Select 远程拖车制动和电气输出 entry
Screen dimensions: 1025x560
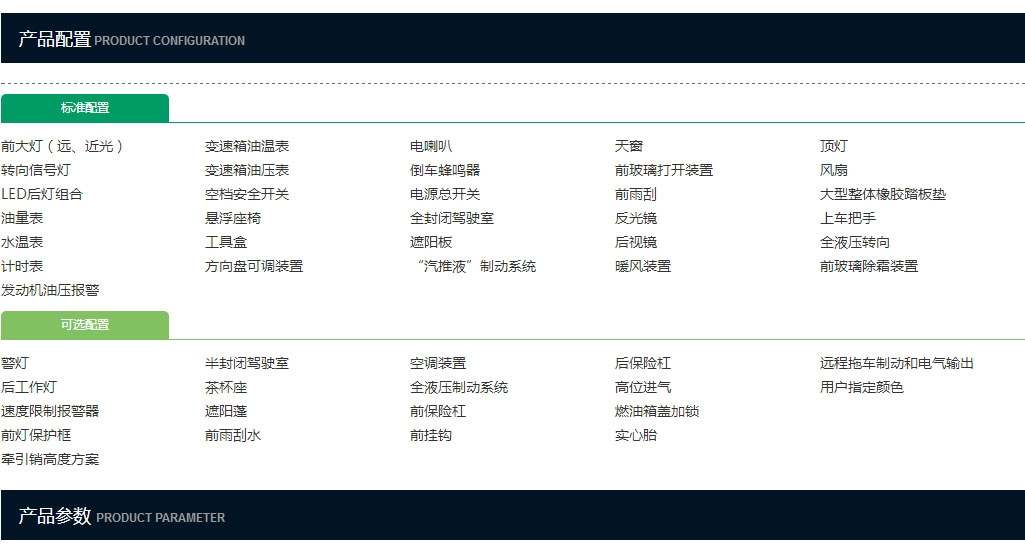point(897,363)
